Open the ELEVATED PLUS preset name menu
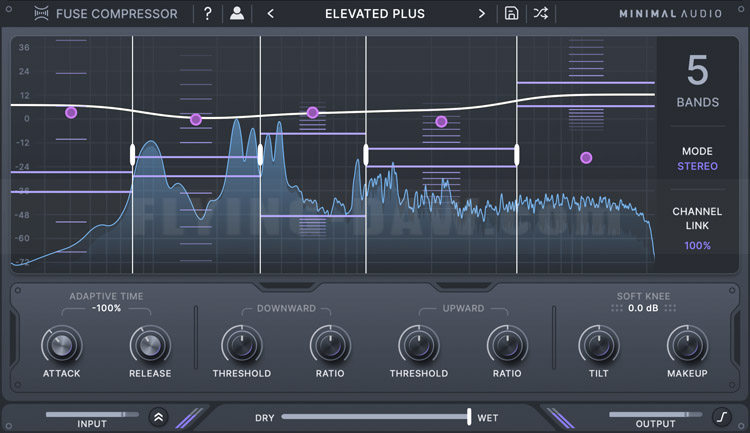 tap(375, 14)
